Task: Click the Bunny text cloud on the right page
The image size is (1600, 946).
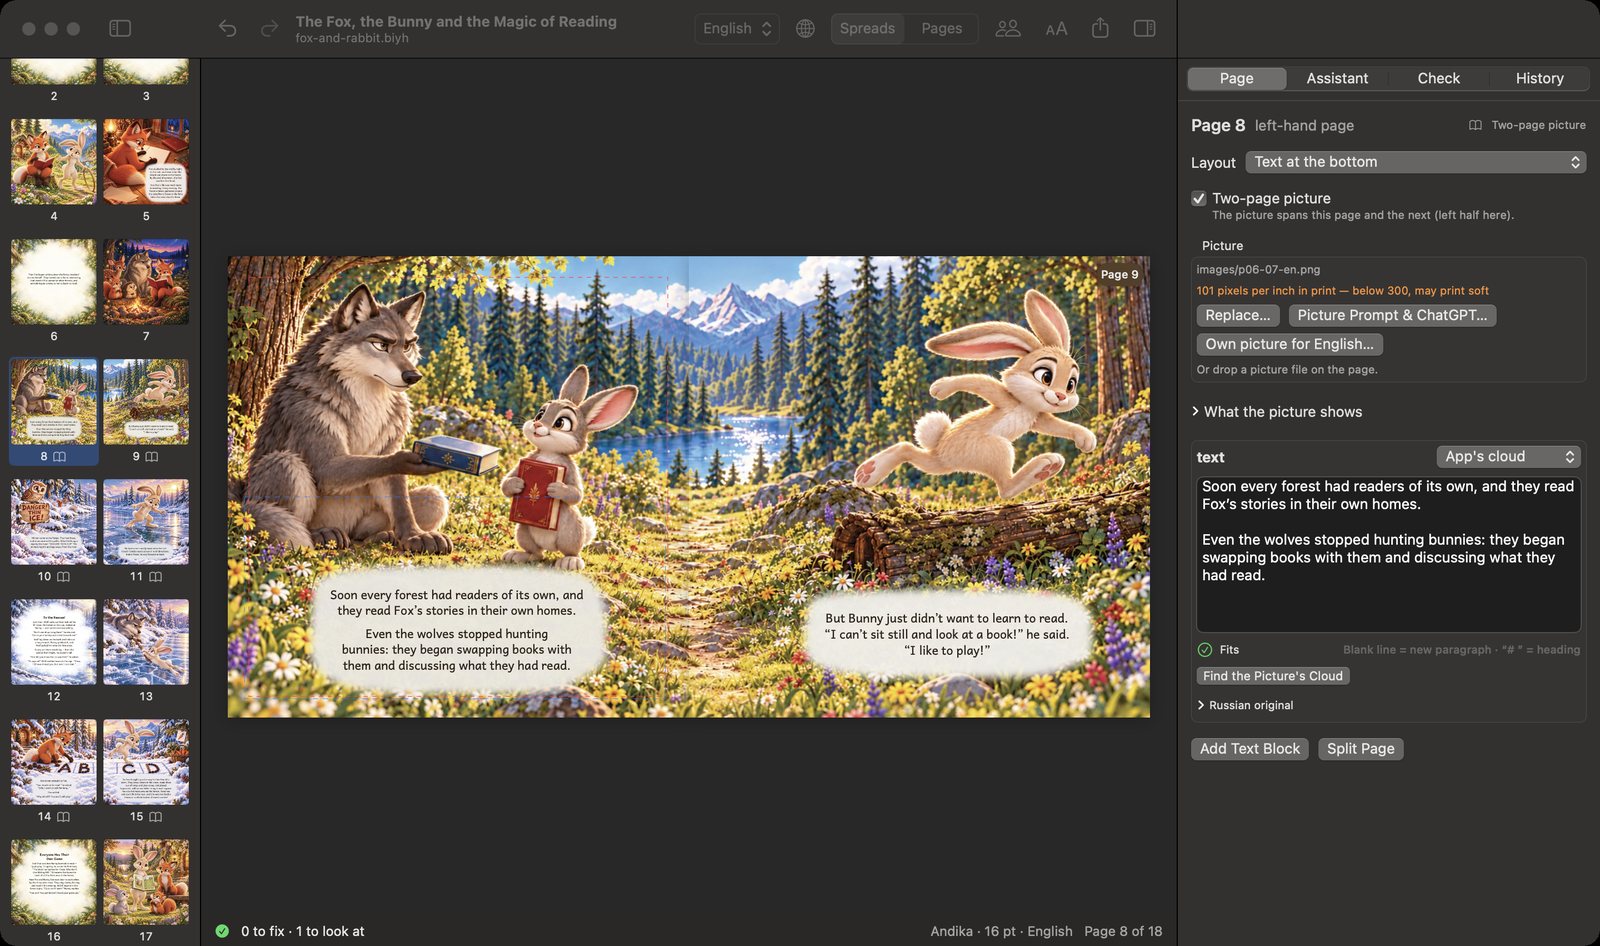Action: point(947,634)
